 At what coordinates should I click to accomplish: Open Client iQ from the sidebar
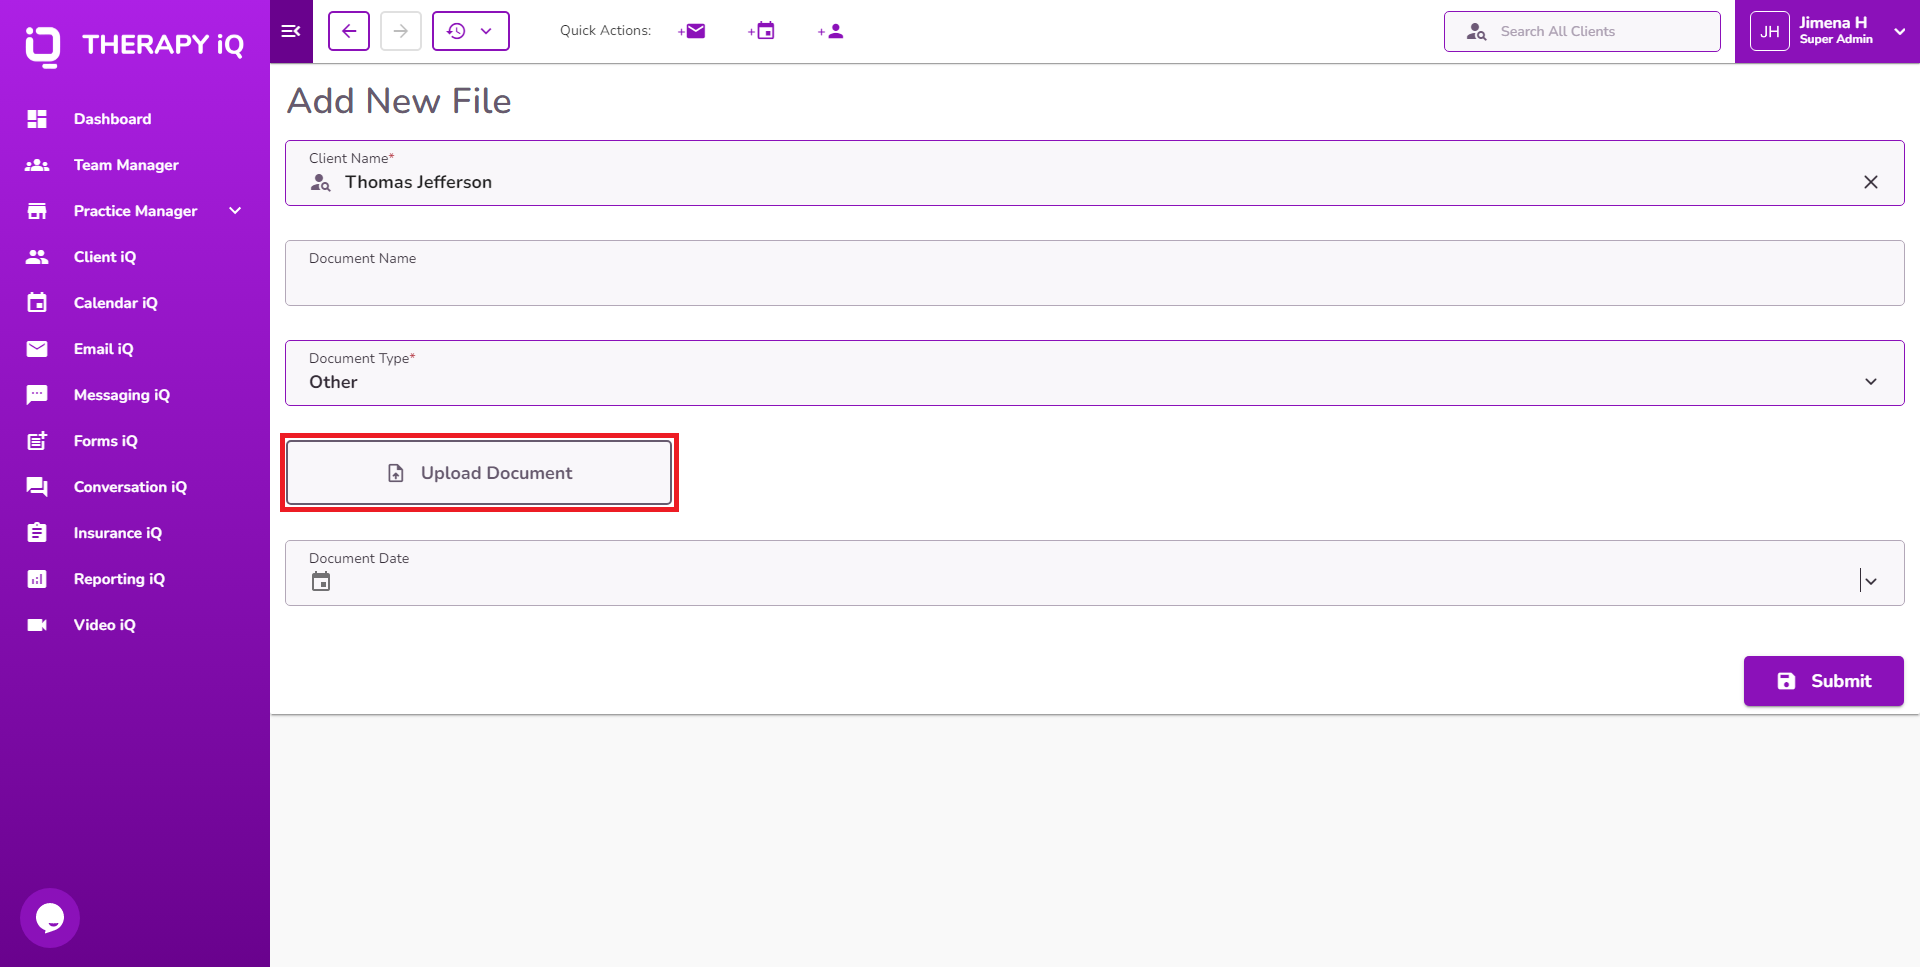pos(105,257)
